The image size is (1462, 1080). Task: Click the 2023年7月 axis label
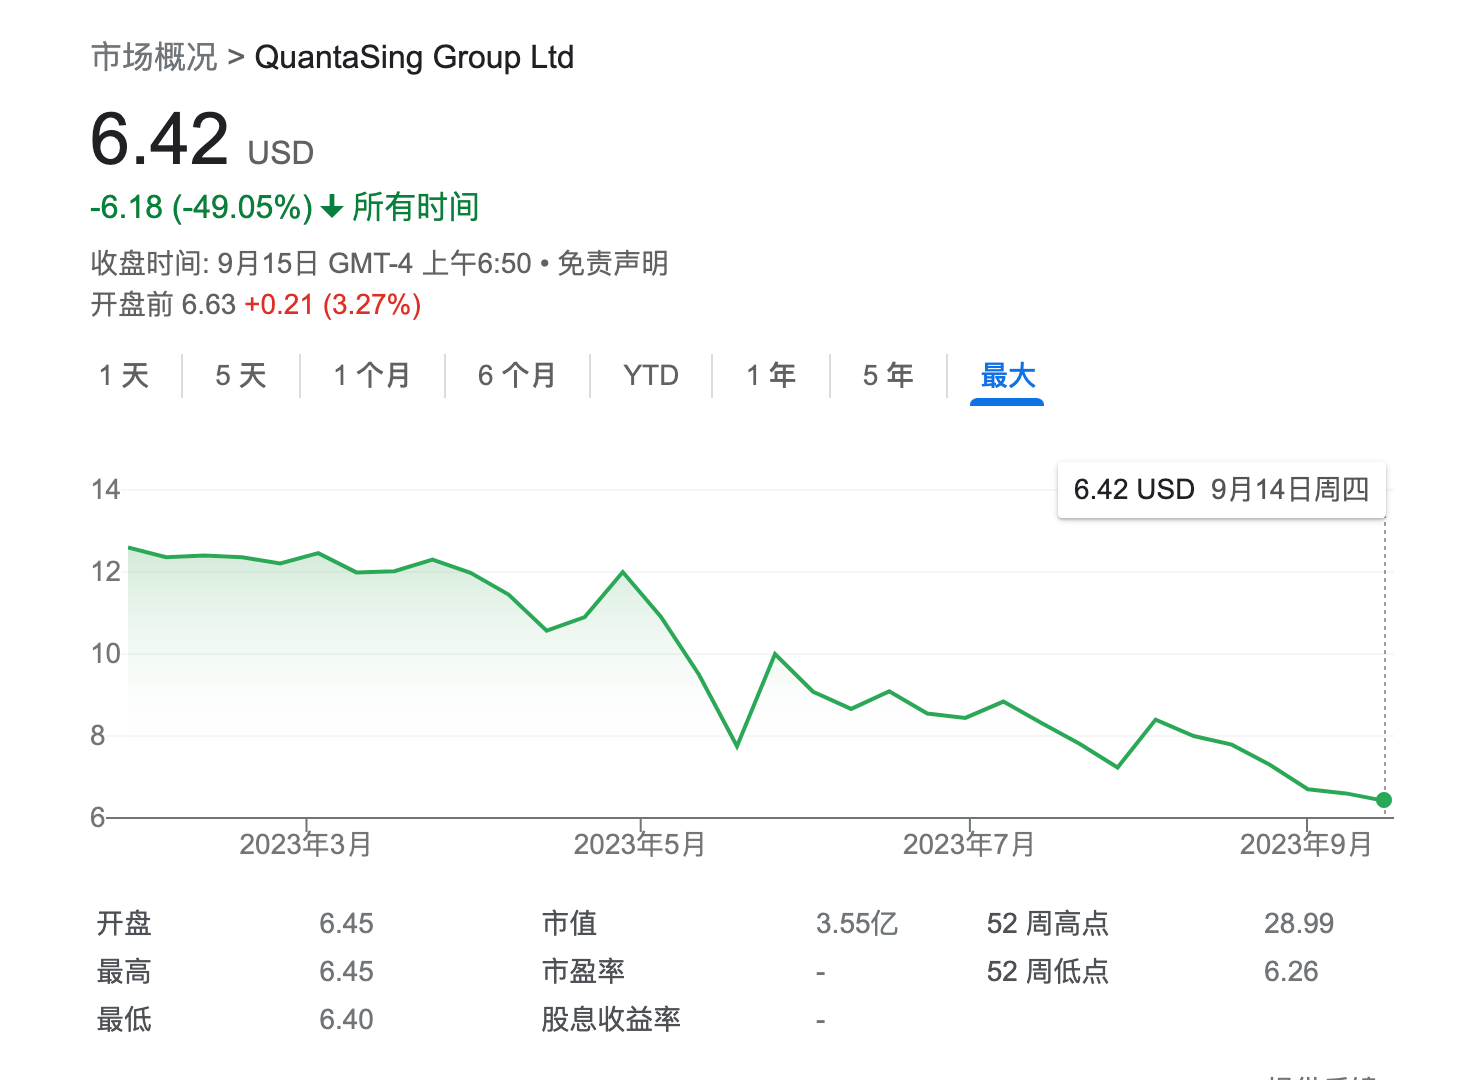pos(969,845)
